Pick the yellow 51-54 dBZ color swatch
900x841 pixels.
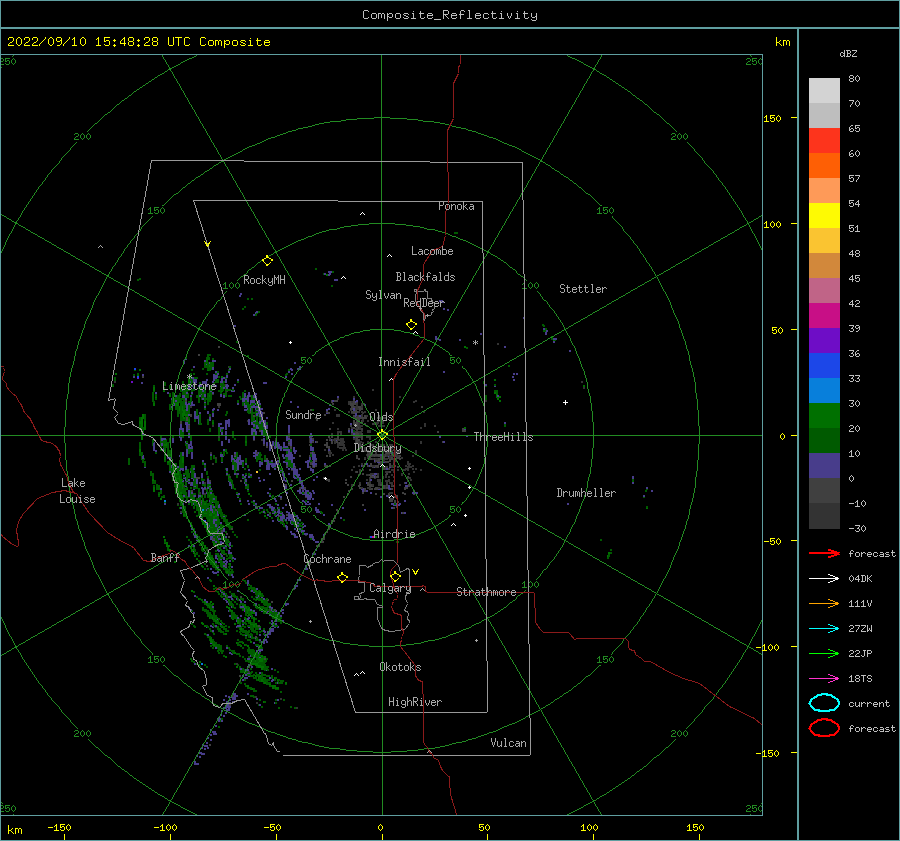pyautogui.click(x=824, y=216)
